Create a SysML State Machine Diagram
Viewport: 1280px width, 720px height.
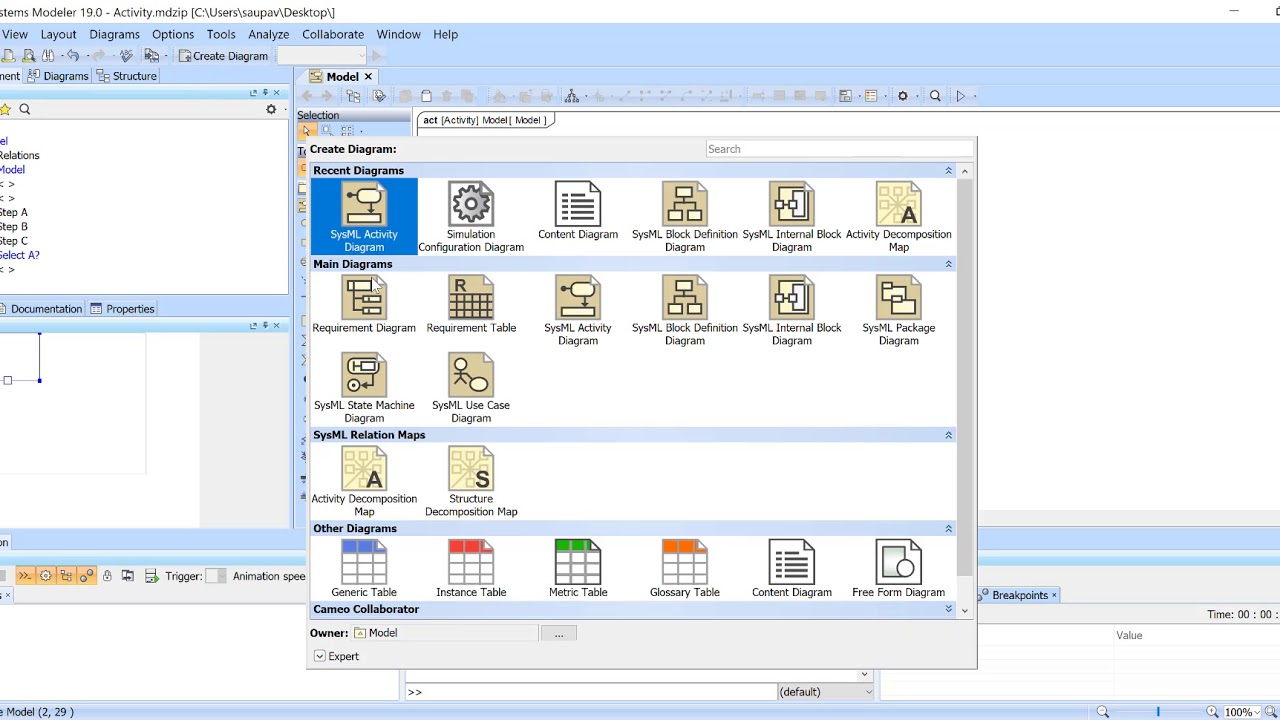(364, 388)
